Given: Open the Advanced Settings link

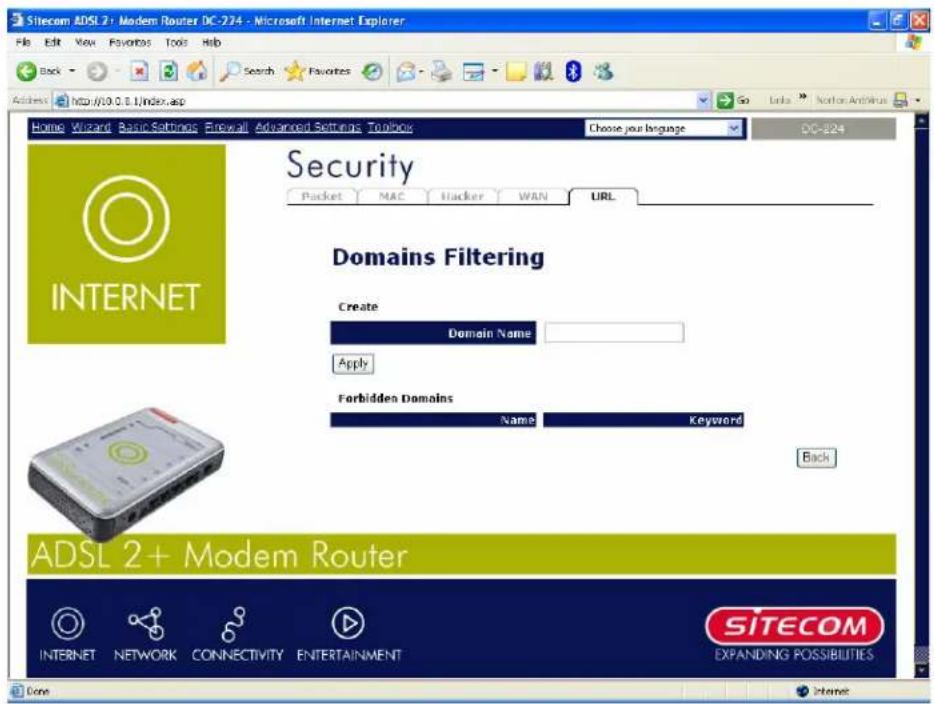Looking at the screenshot, I should 308,127.
